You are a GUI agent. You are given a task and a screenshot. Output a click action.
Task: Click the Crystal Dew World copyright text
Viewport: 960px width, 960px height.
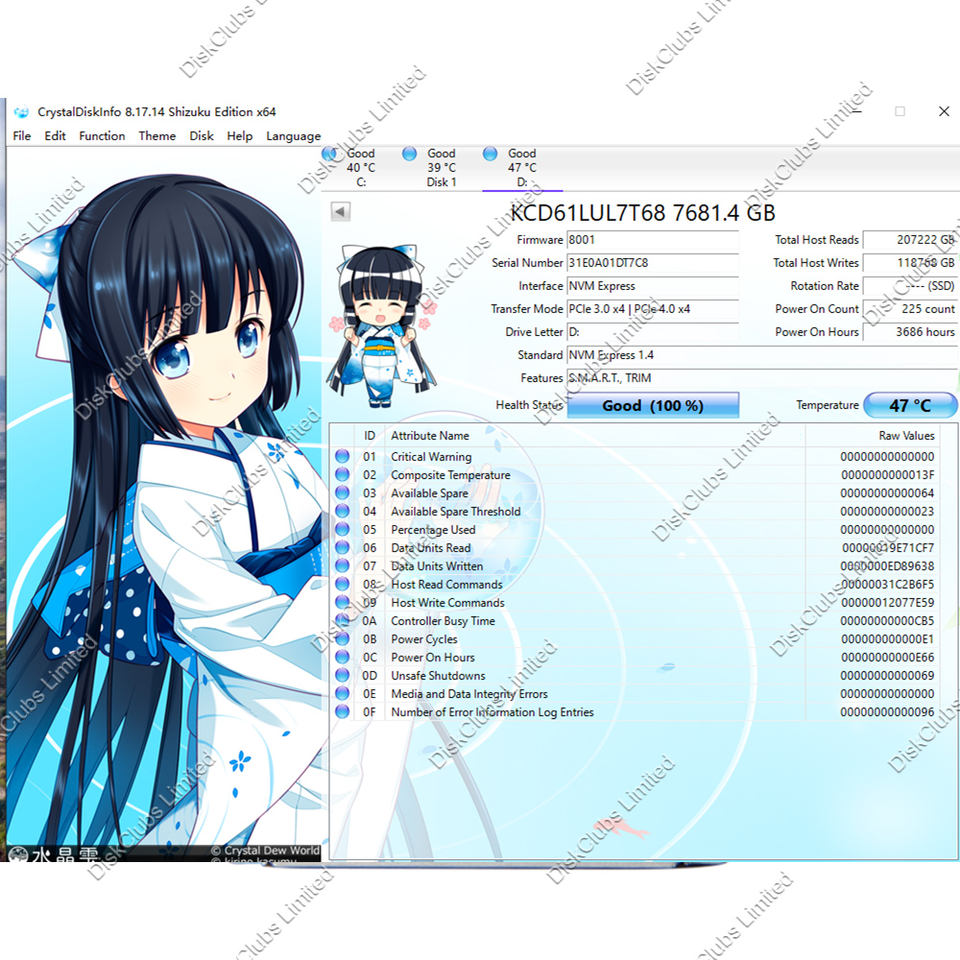(265, 850)
